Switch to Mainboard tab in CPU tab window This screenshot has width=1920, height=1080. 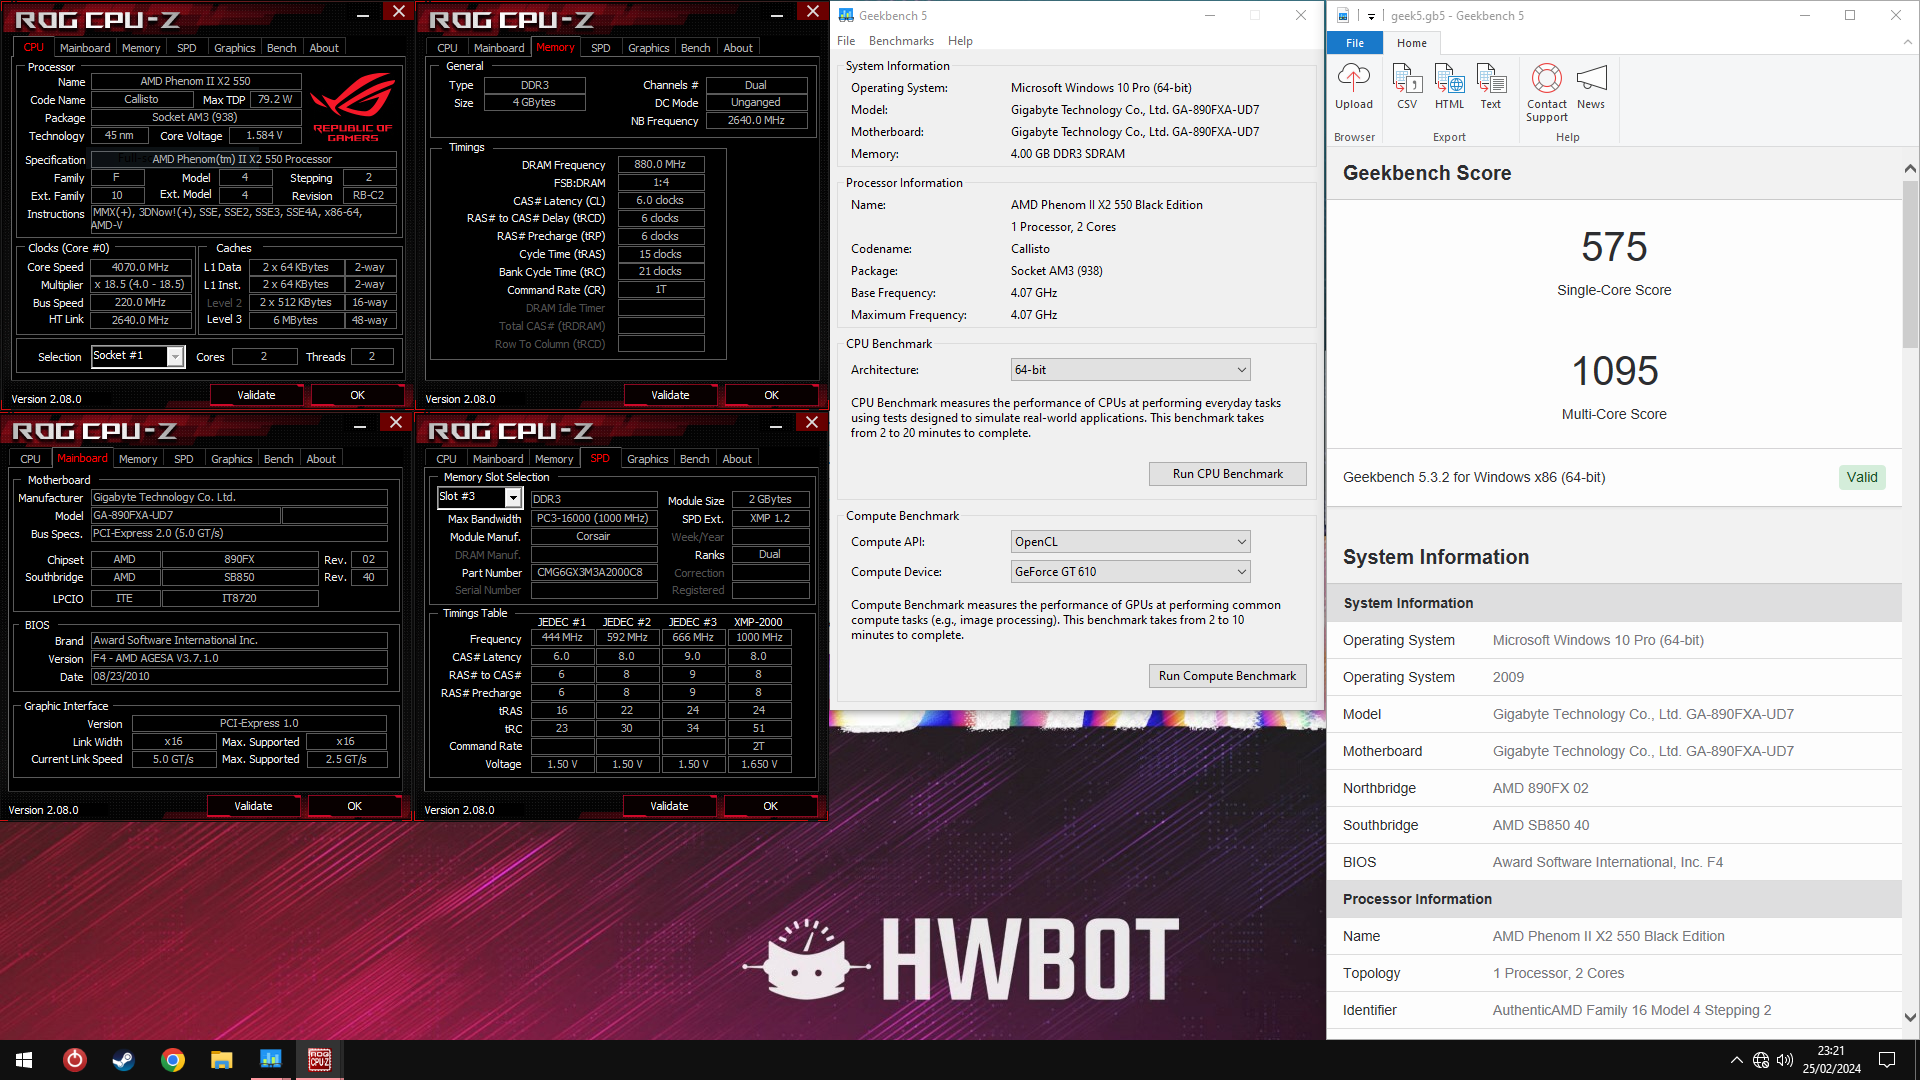click(85, 48)
